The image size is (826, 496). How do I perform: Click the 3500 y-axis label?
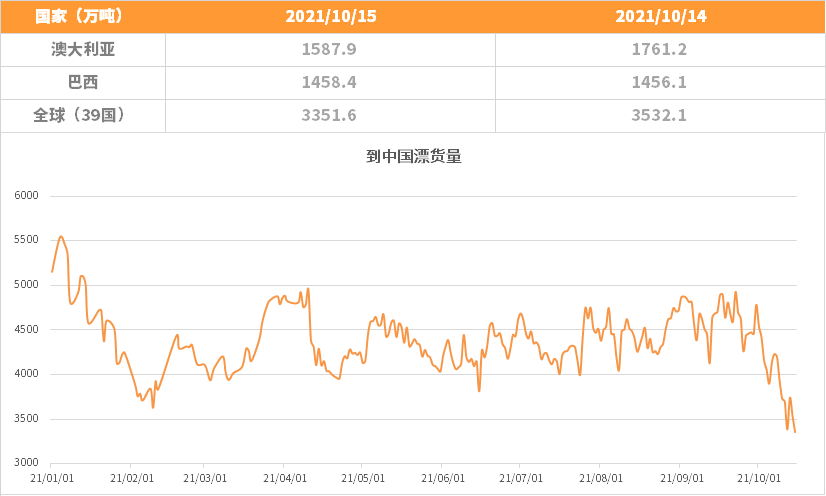coord(26,419)
